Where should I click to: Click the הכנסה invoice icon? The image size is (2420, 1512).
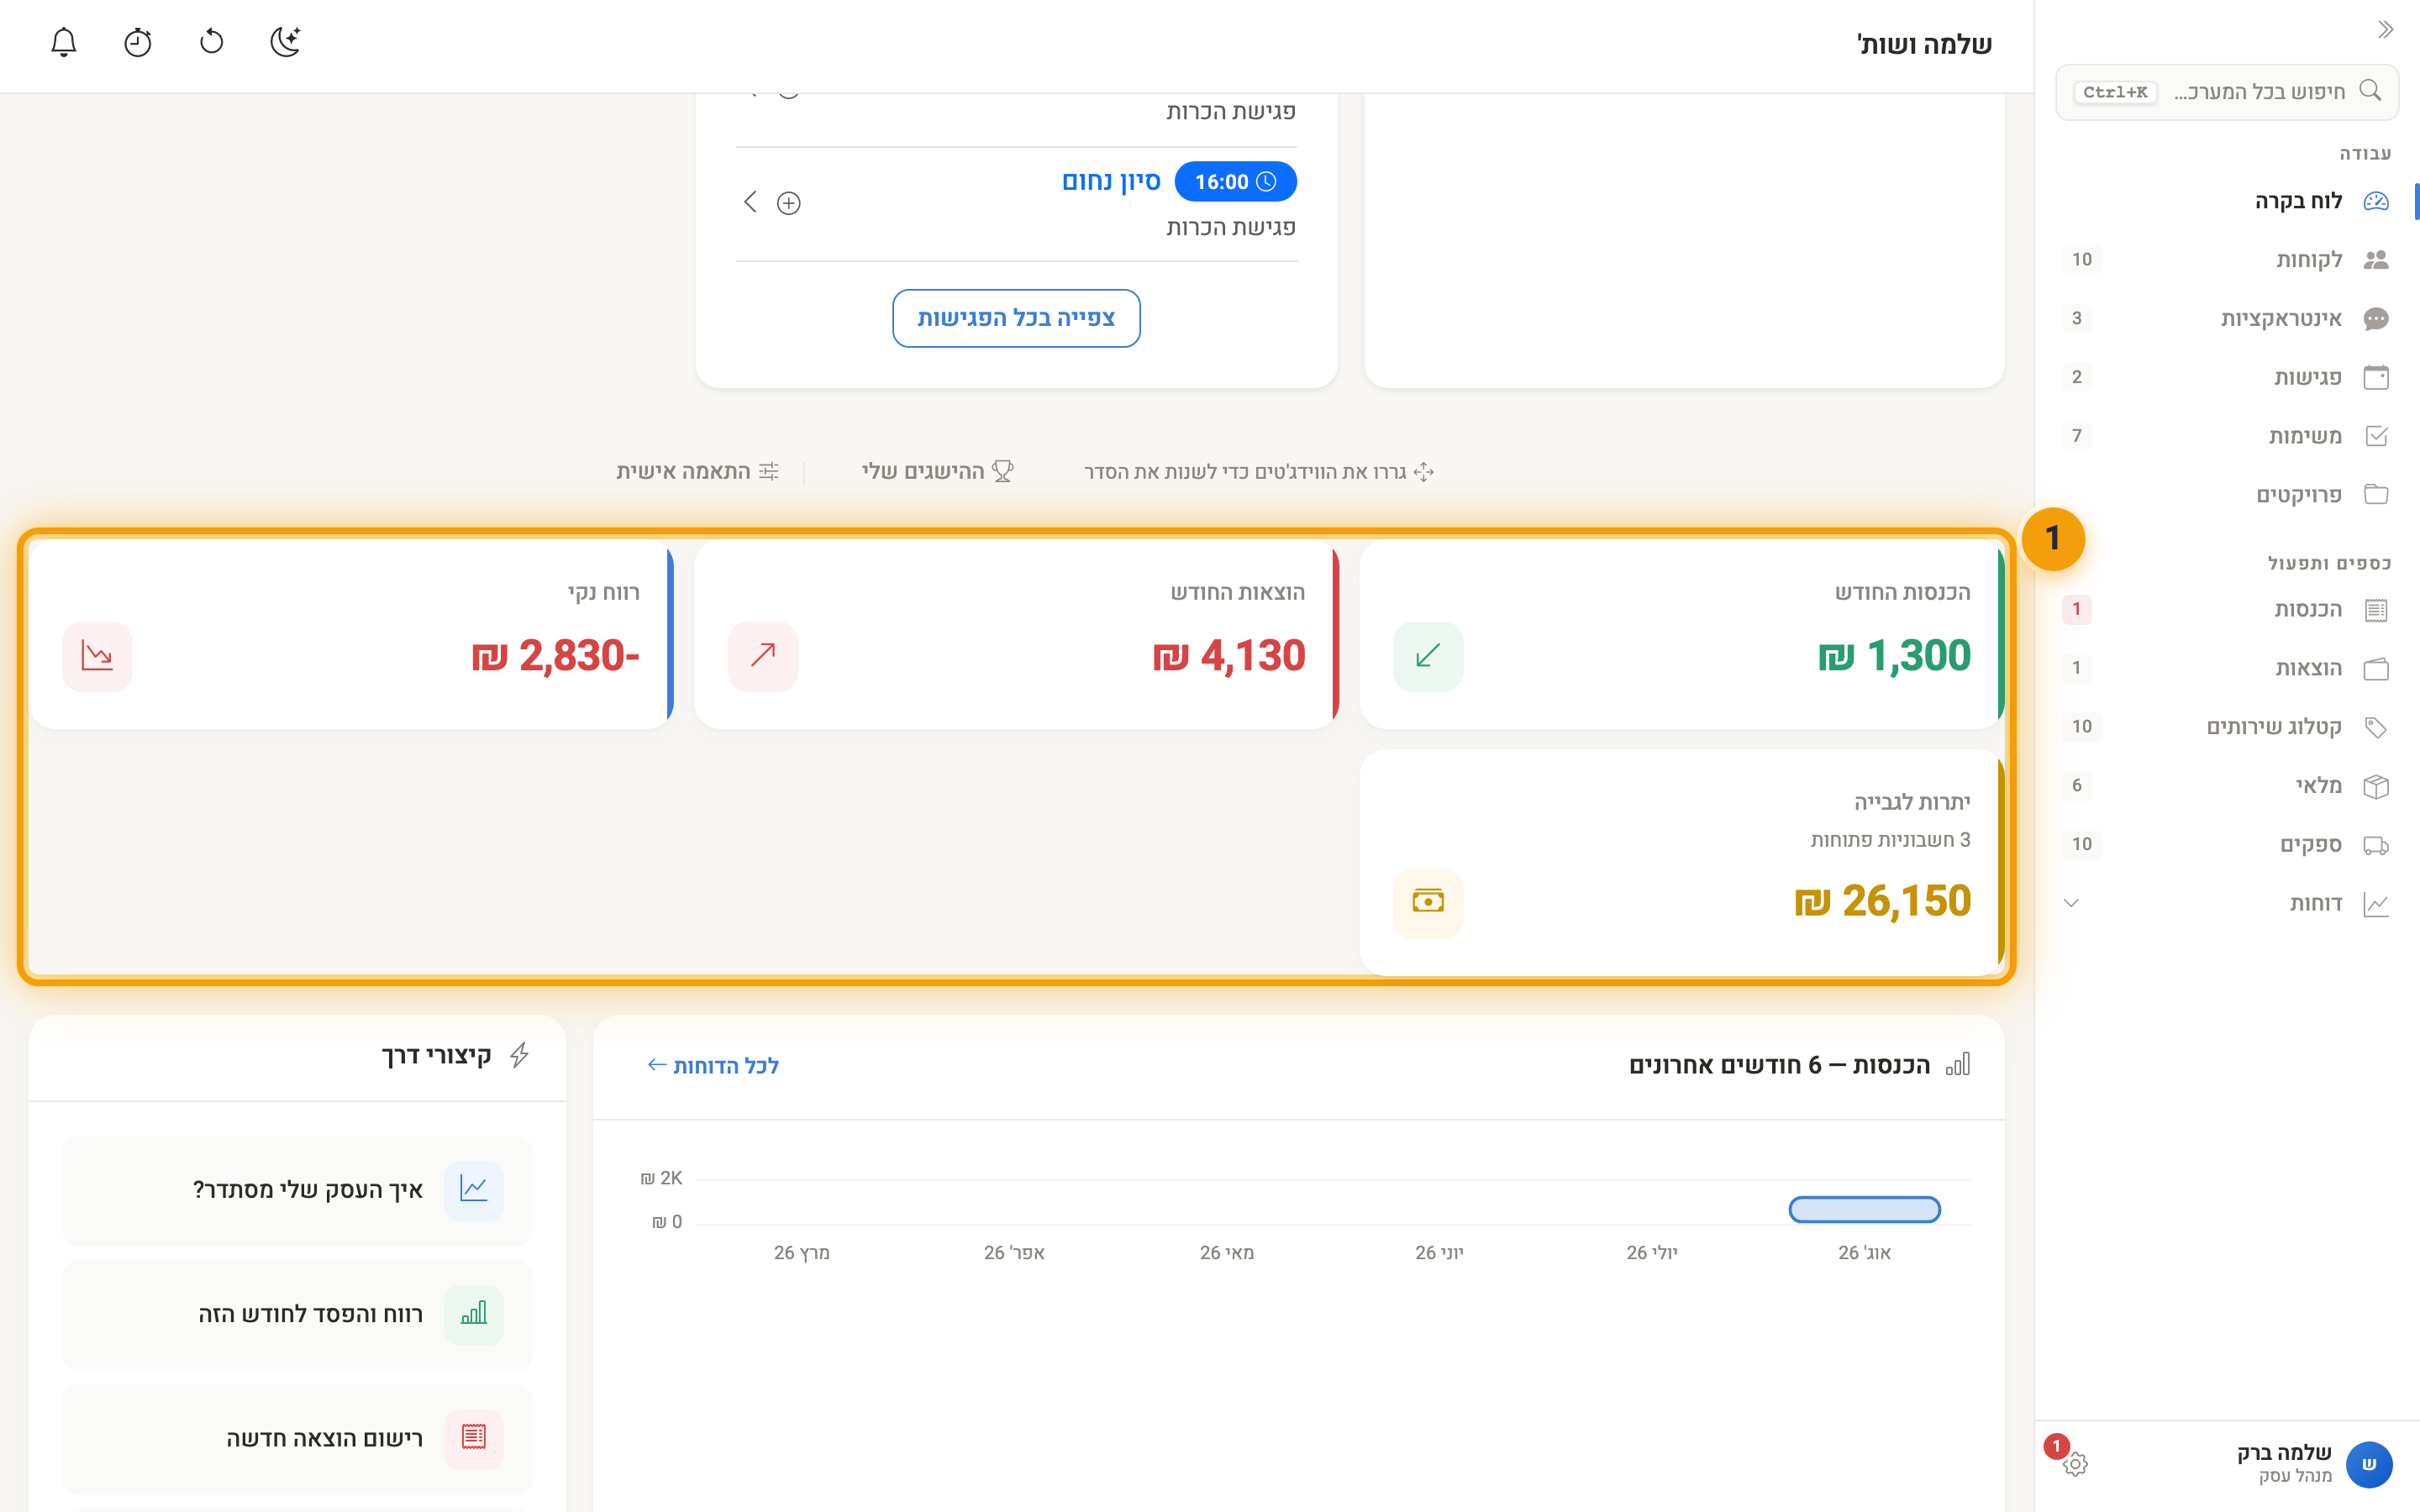pyautogui.click(x=2376, y=610)
